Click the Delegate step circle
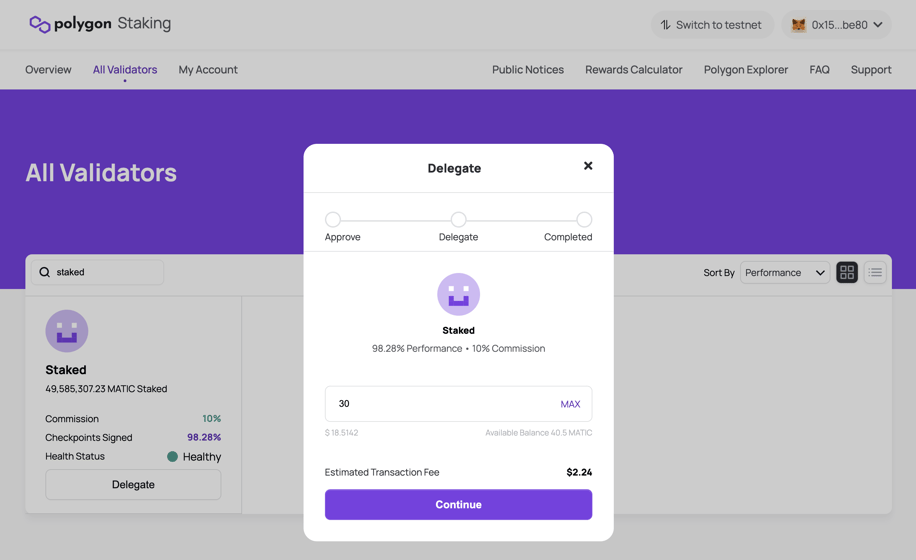The width and height of the screenshot is (916, 560). [459, 220]
